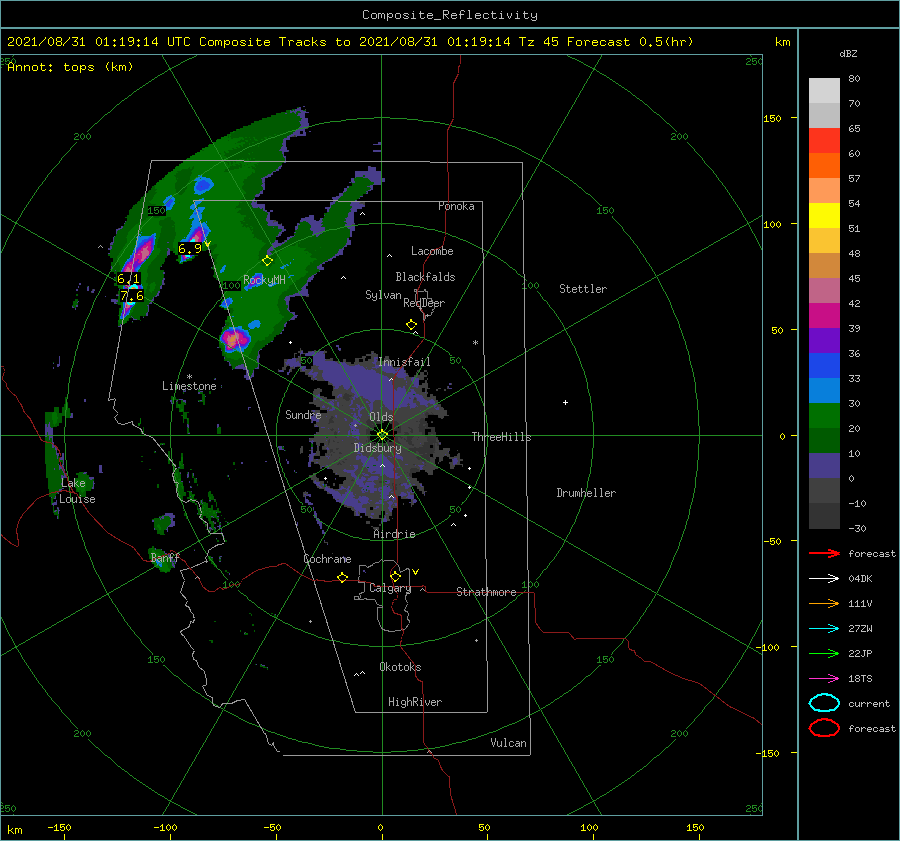Click the Drumheller label
This screenshot has width=900, height=841.
pos(586,493)
